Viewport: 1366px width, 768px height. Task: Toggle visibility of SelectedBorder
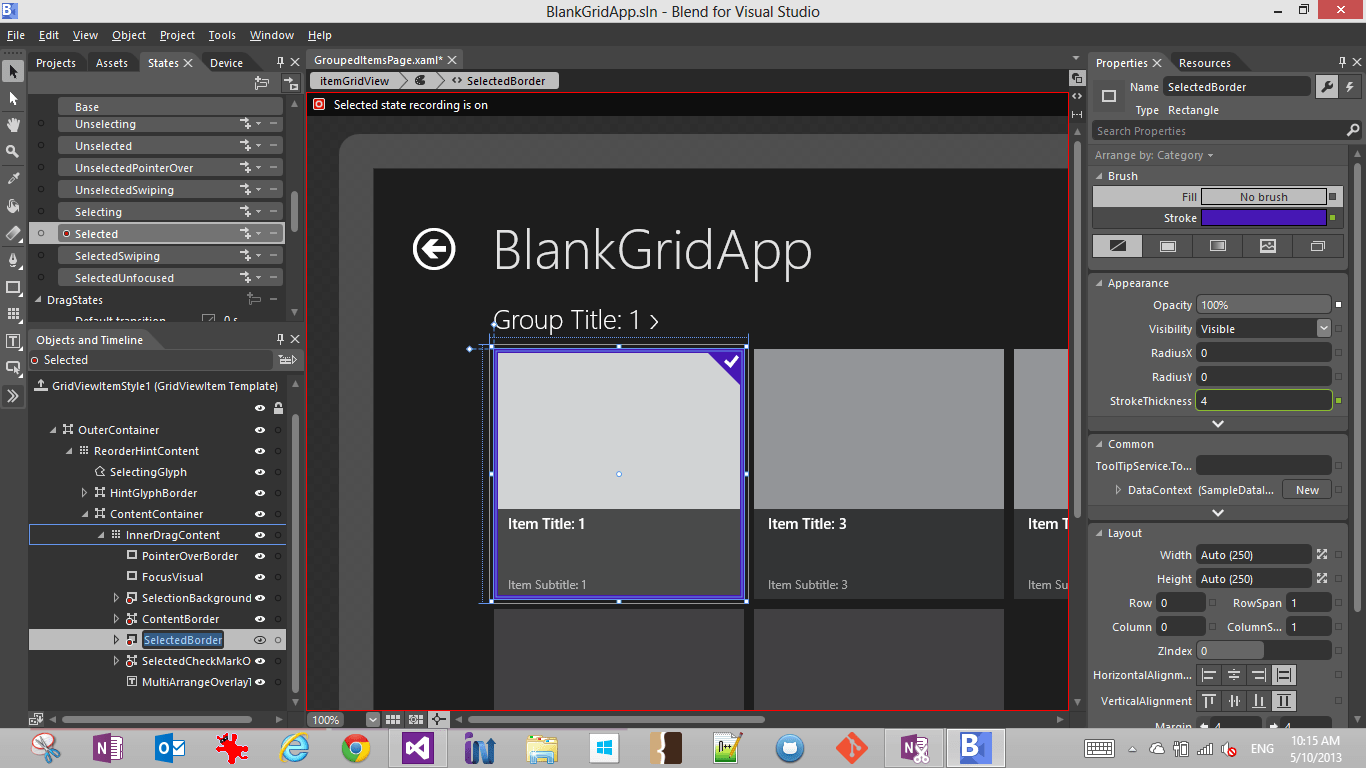(260, 640)
